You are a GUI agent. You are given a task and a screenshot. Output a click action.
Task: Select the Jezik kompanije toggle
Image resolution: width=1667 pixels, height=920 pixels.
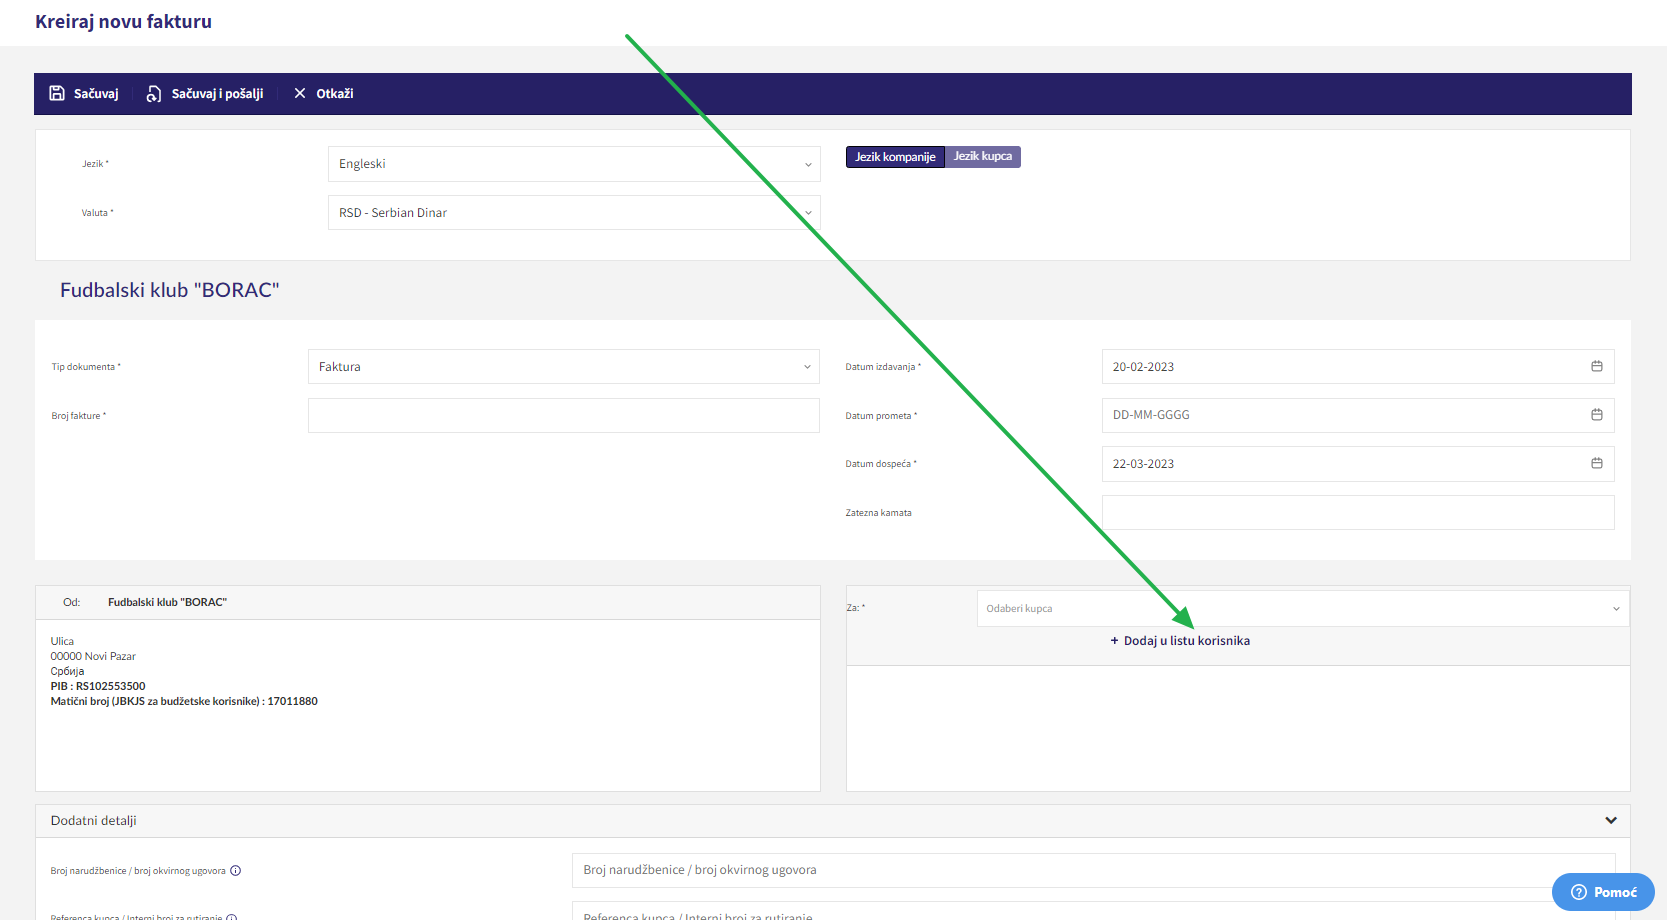coord(895,157)
